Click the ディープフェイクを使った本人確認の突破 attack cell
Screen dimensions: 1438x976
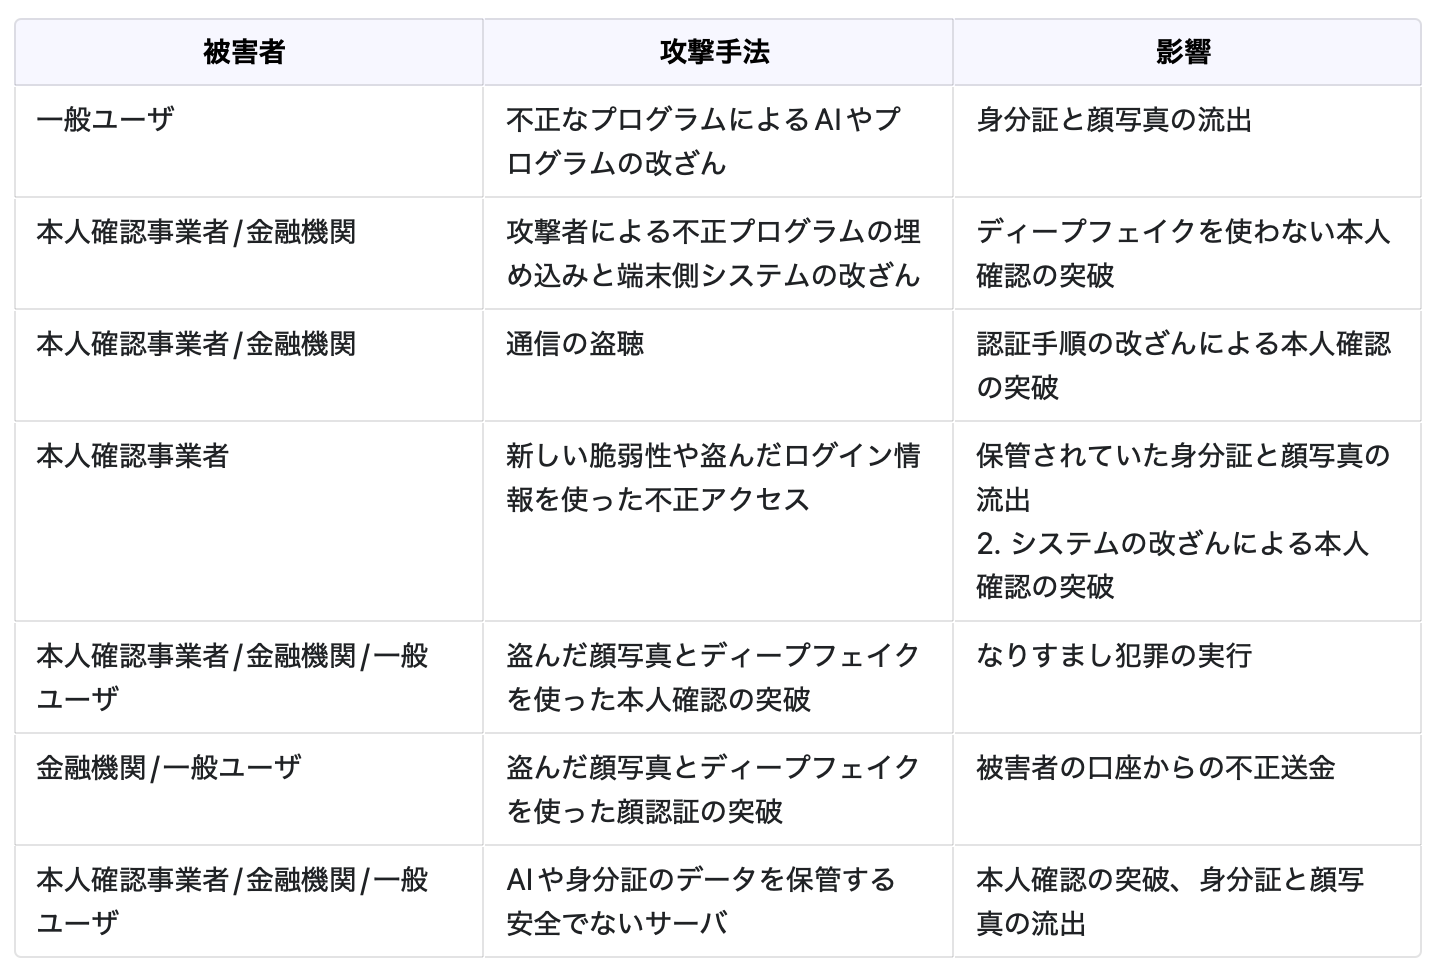pyautogui.click(x=712, y=677)
